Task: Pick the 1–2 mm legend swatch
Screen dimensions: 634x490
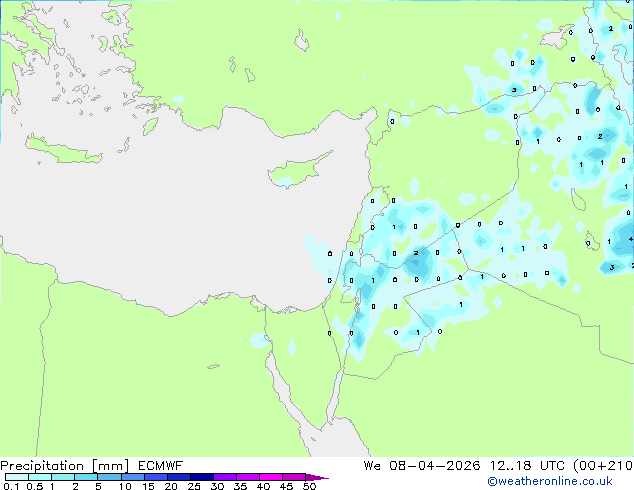Action: pos(63,477)
